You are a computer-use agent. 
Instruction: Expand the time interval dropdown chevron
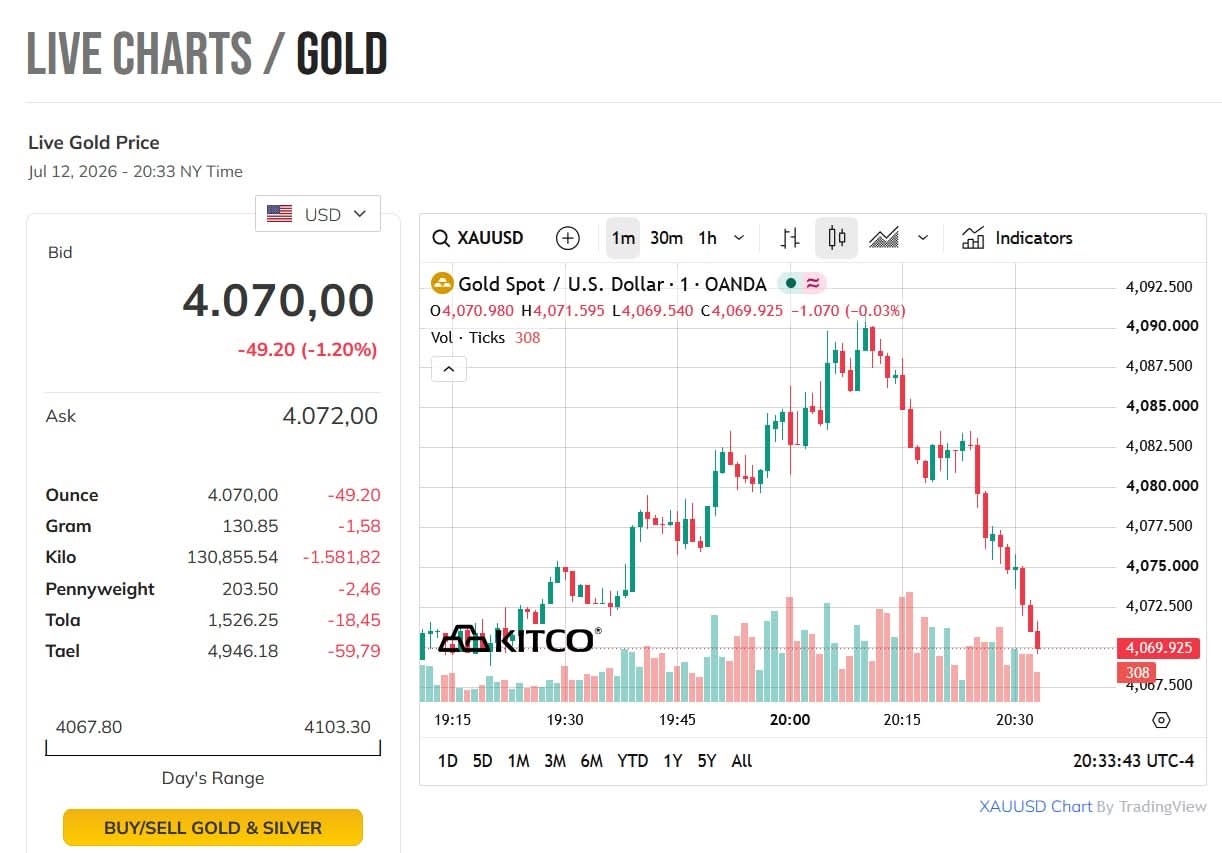pyautogui.click(x=739, y=238)
